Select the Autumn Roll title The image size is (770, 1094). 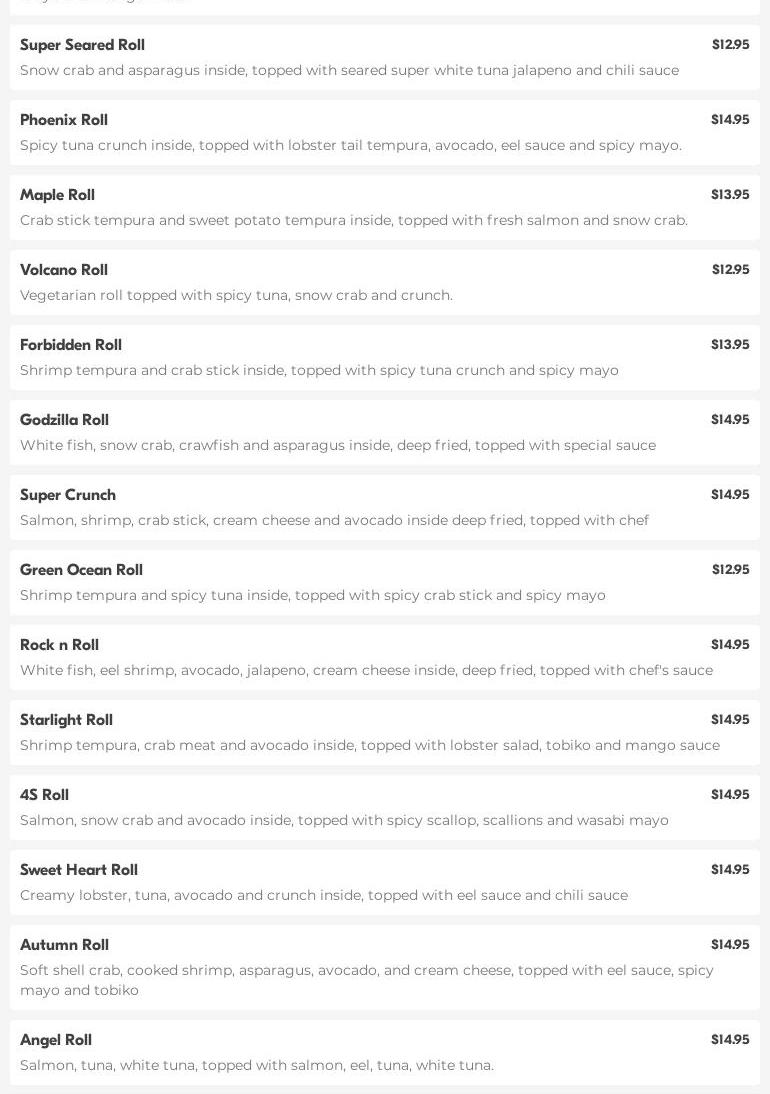tap(64, 945)
